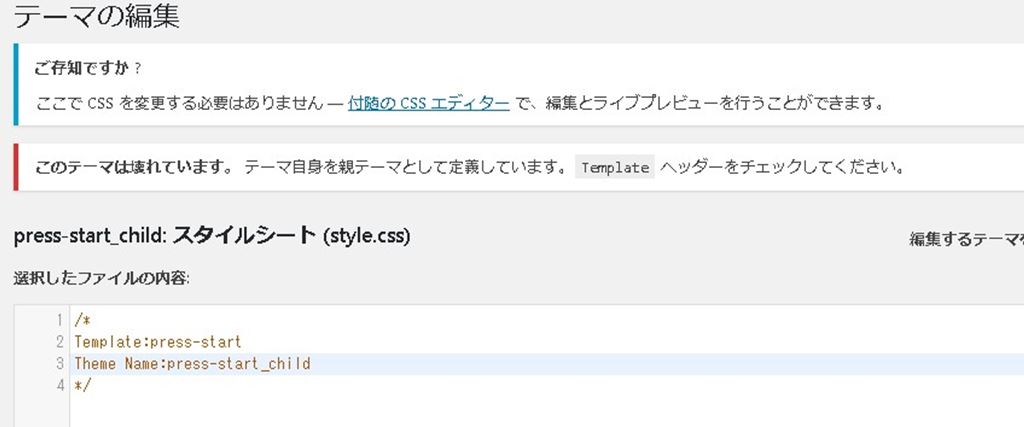
Task: Click the スタイルシート (style.css) file heading
Action: [292, 237]
